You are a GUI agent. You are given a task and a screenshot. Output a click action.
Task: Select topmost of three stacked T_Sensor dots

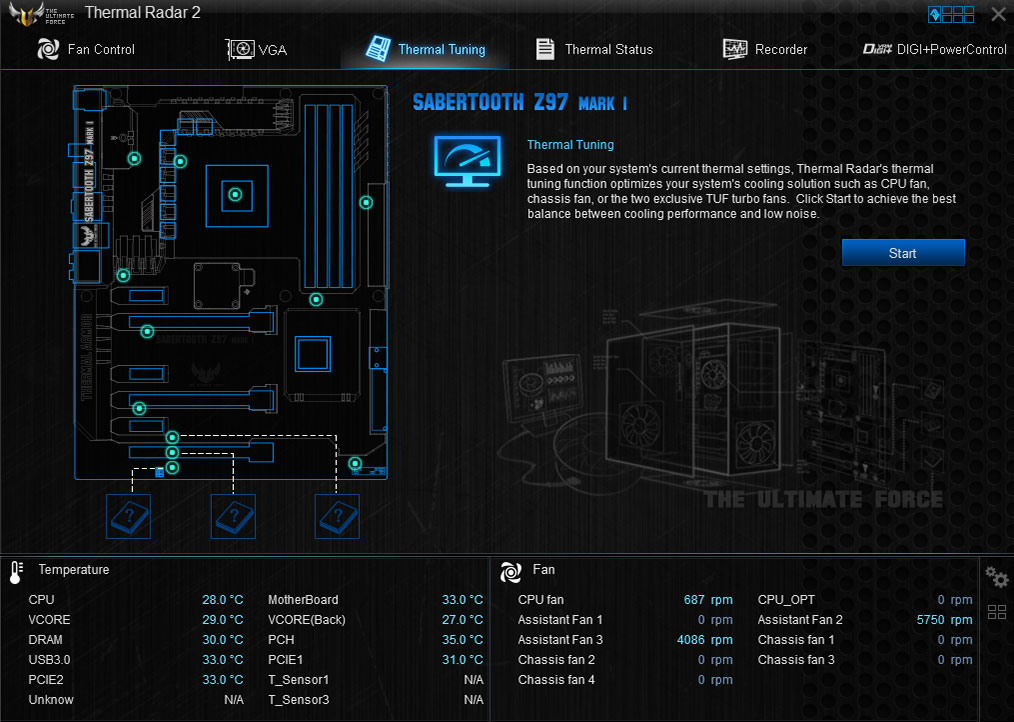172,437
